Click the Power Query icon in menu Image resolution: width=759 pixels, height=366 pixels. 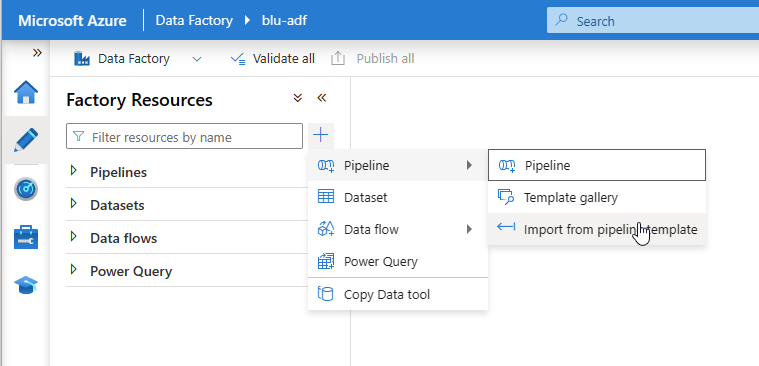[326, 261]
